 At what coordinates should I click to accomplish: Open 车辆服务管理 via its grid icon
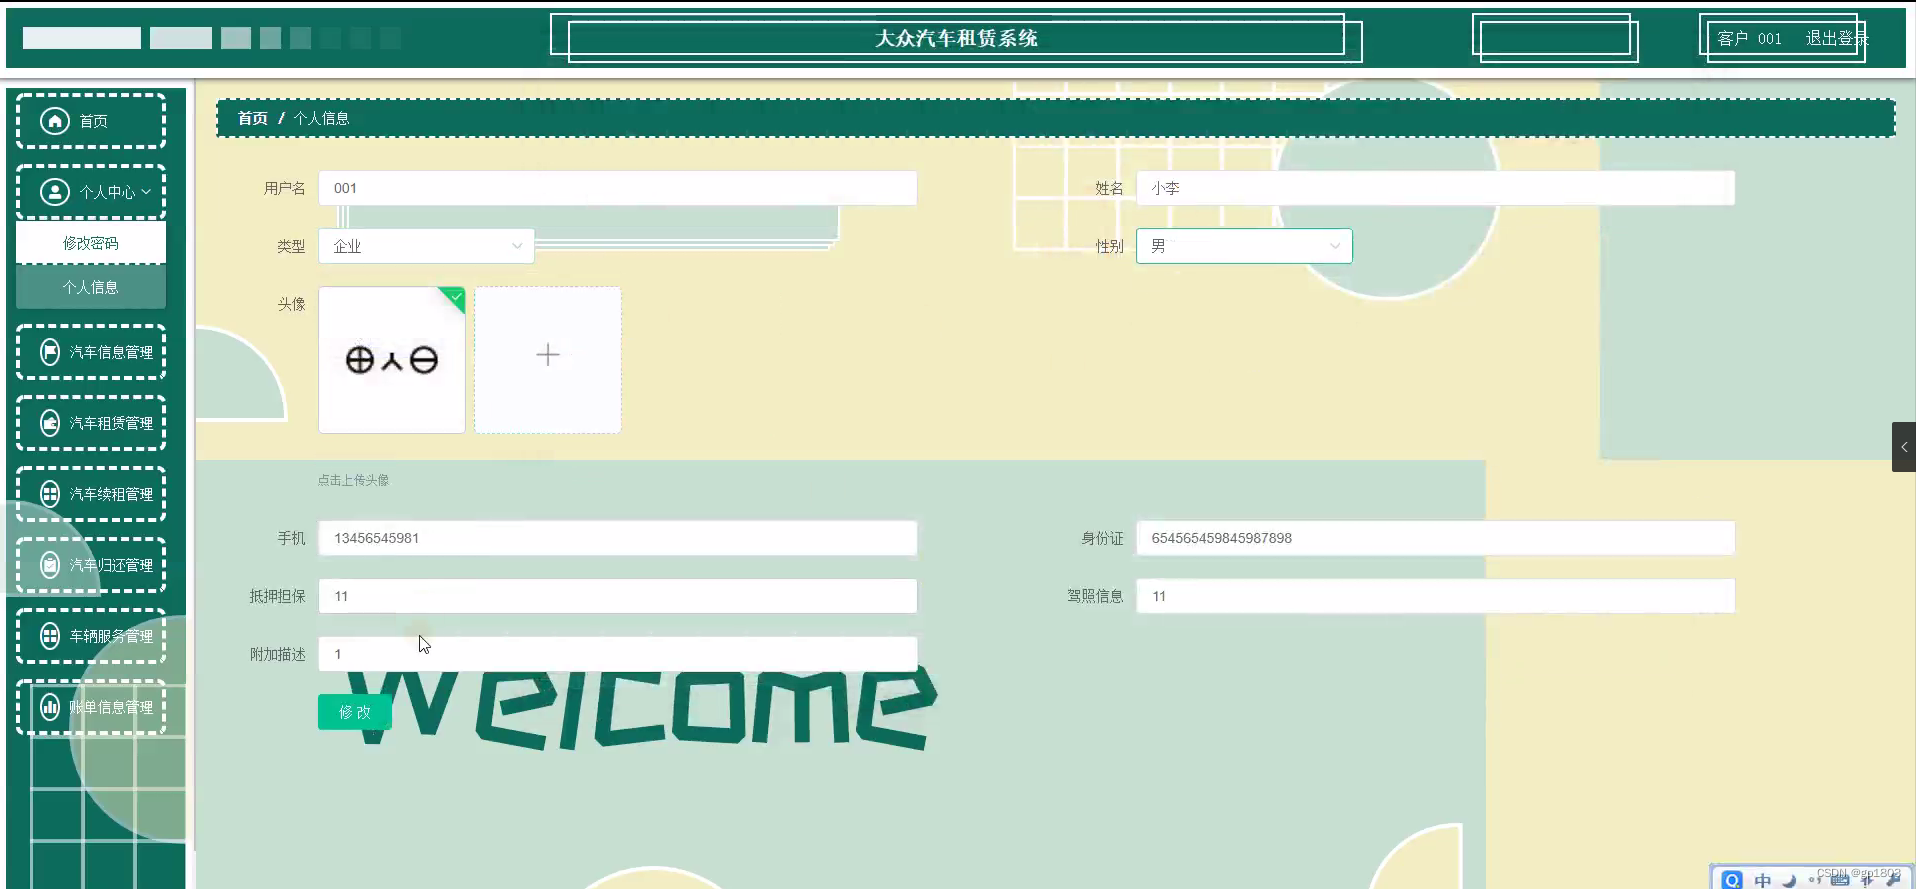coord(50,636)
